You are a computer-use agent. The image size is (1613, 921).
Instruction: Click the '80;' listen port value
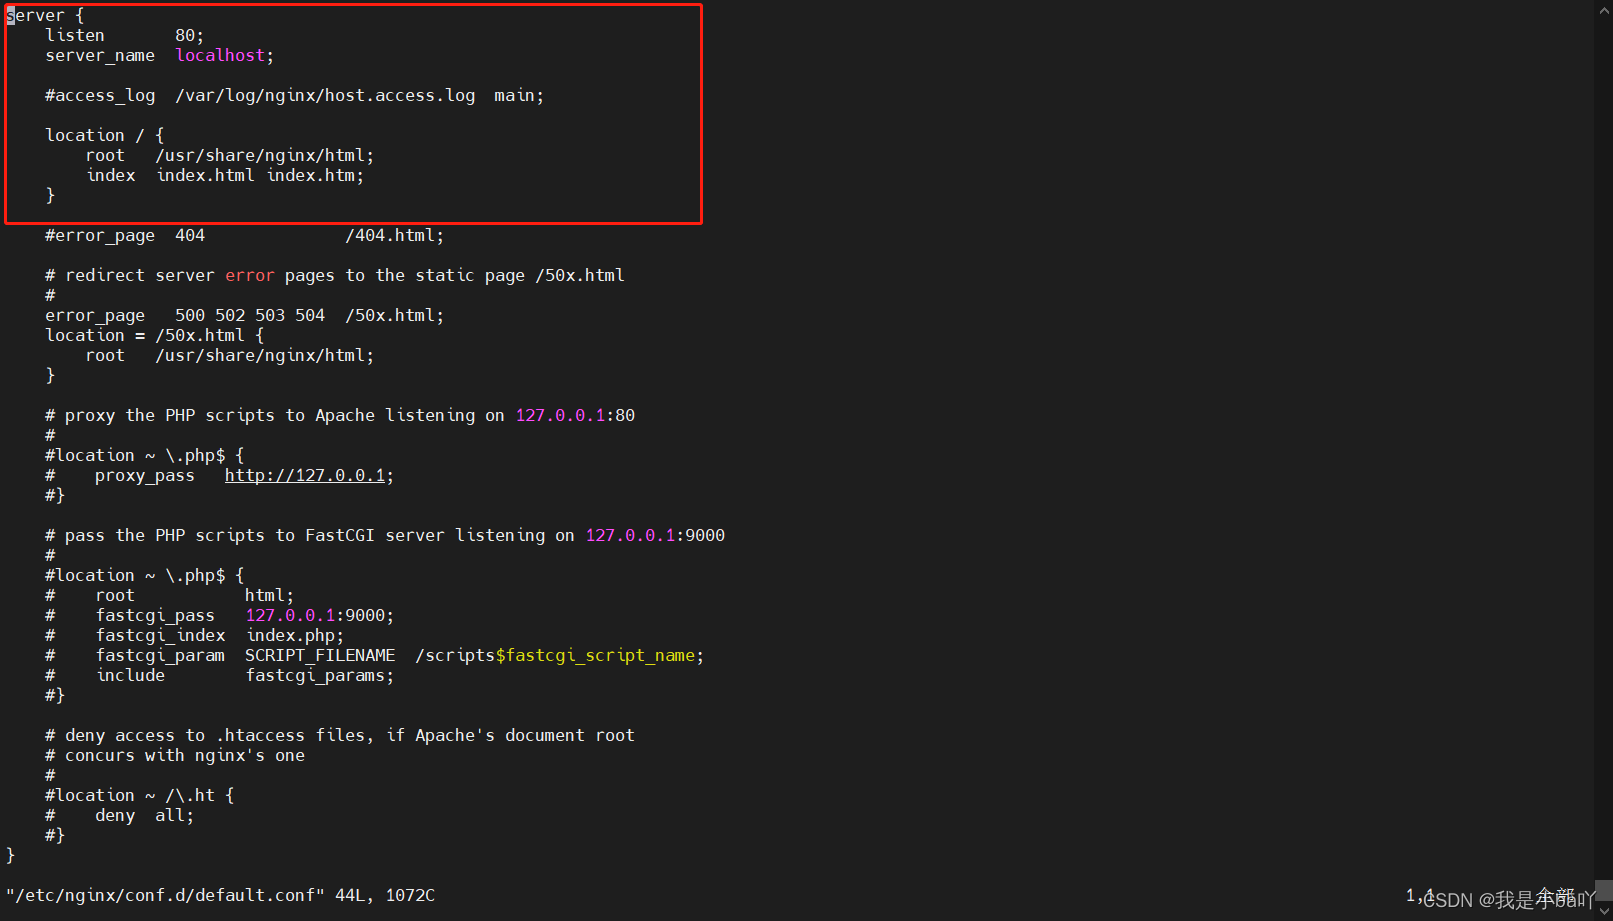pos(190,36)
